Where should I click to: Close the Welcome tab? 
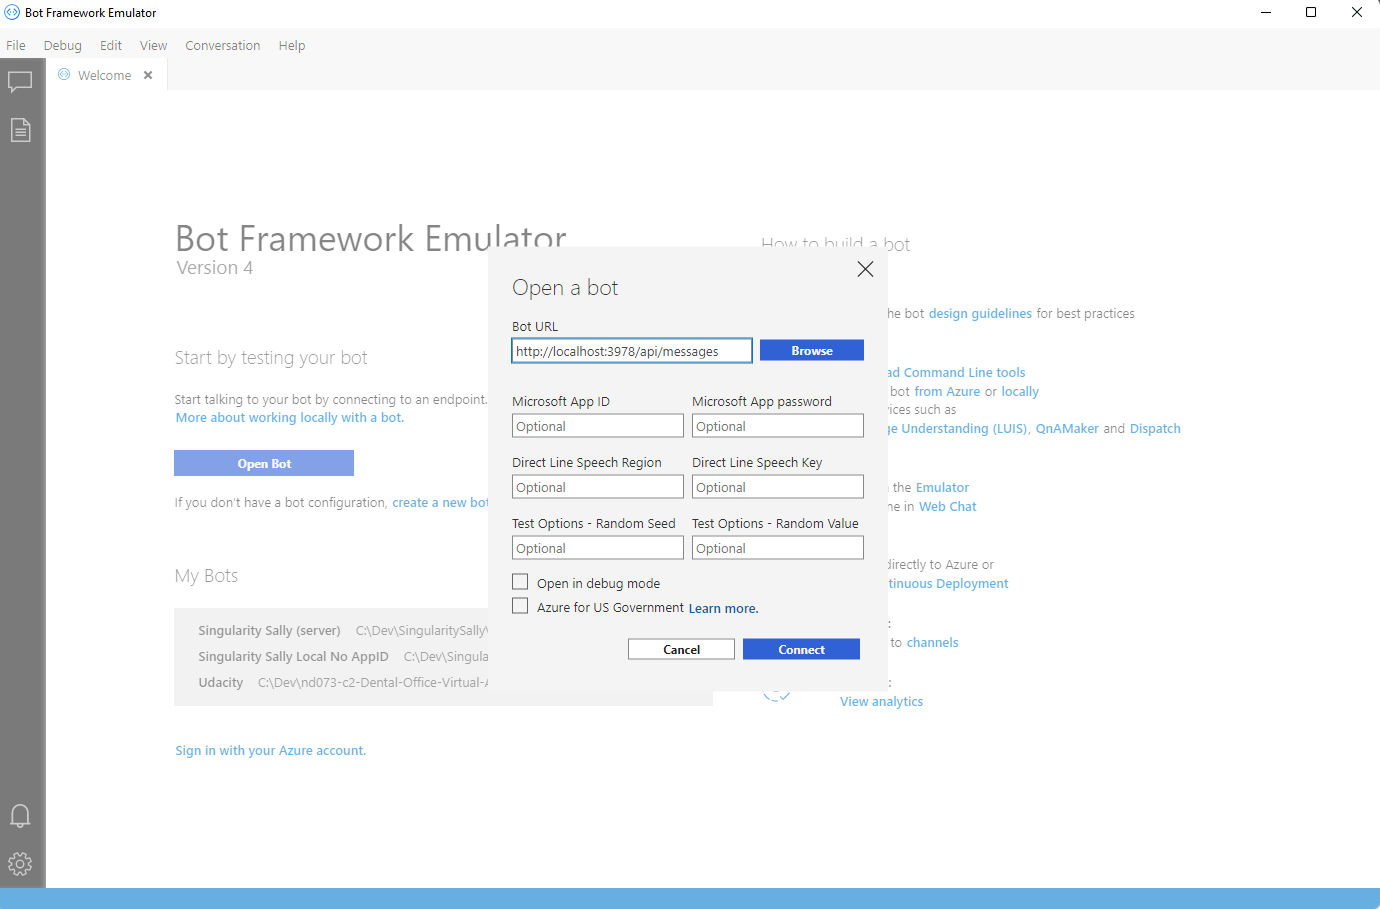click(148, 75)
